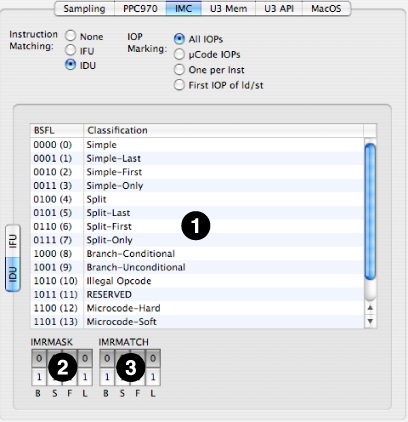Image resolution: width=408 pixels, height=422 pixels.
Task: Select IDU Instruction Matching radio button
Action: (70, 64)
